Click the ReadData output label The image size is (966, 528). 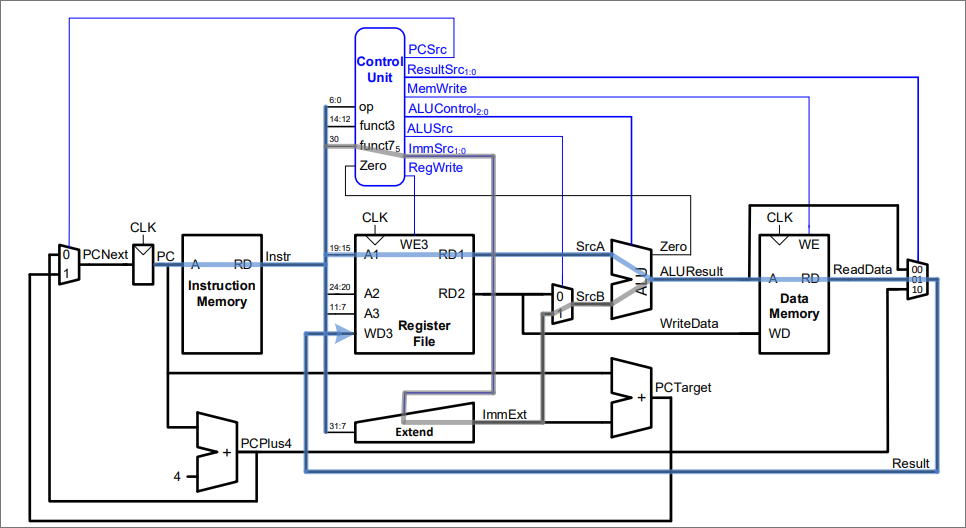pyautogui.click(x=862, y=269)
